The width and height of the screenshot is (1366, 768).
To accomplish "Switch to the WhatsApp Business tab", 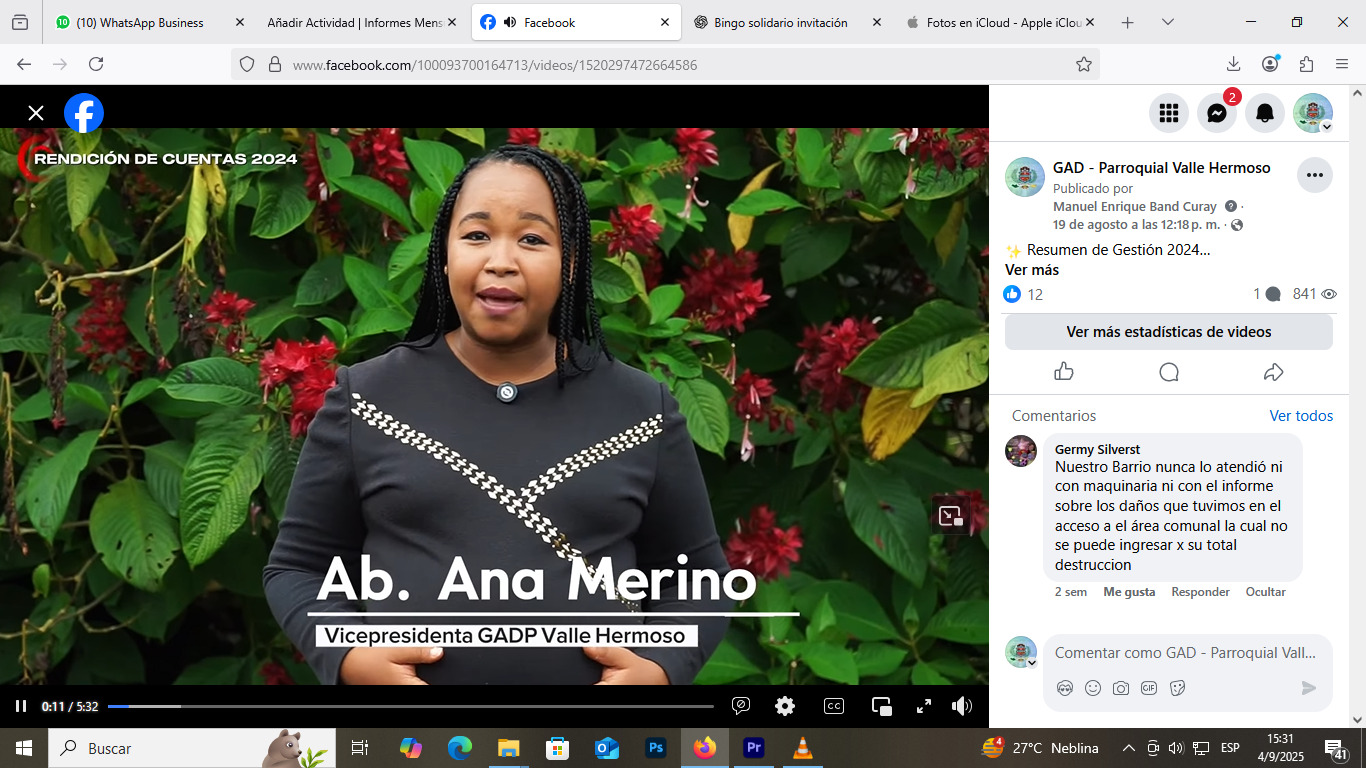I will (x=140, y=22).
